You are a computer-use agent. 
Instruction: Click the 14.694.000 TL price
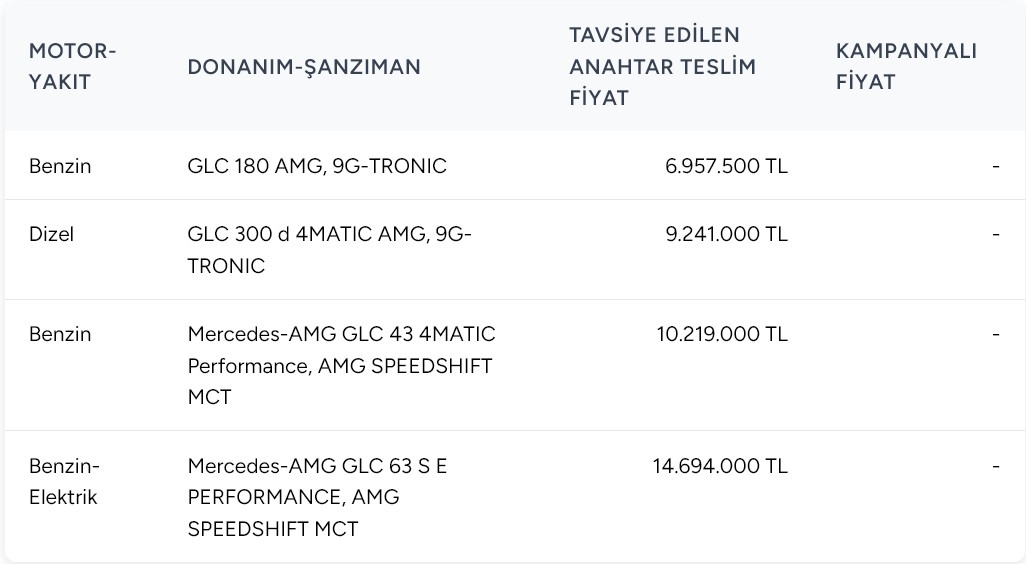(x=720, y=466)
